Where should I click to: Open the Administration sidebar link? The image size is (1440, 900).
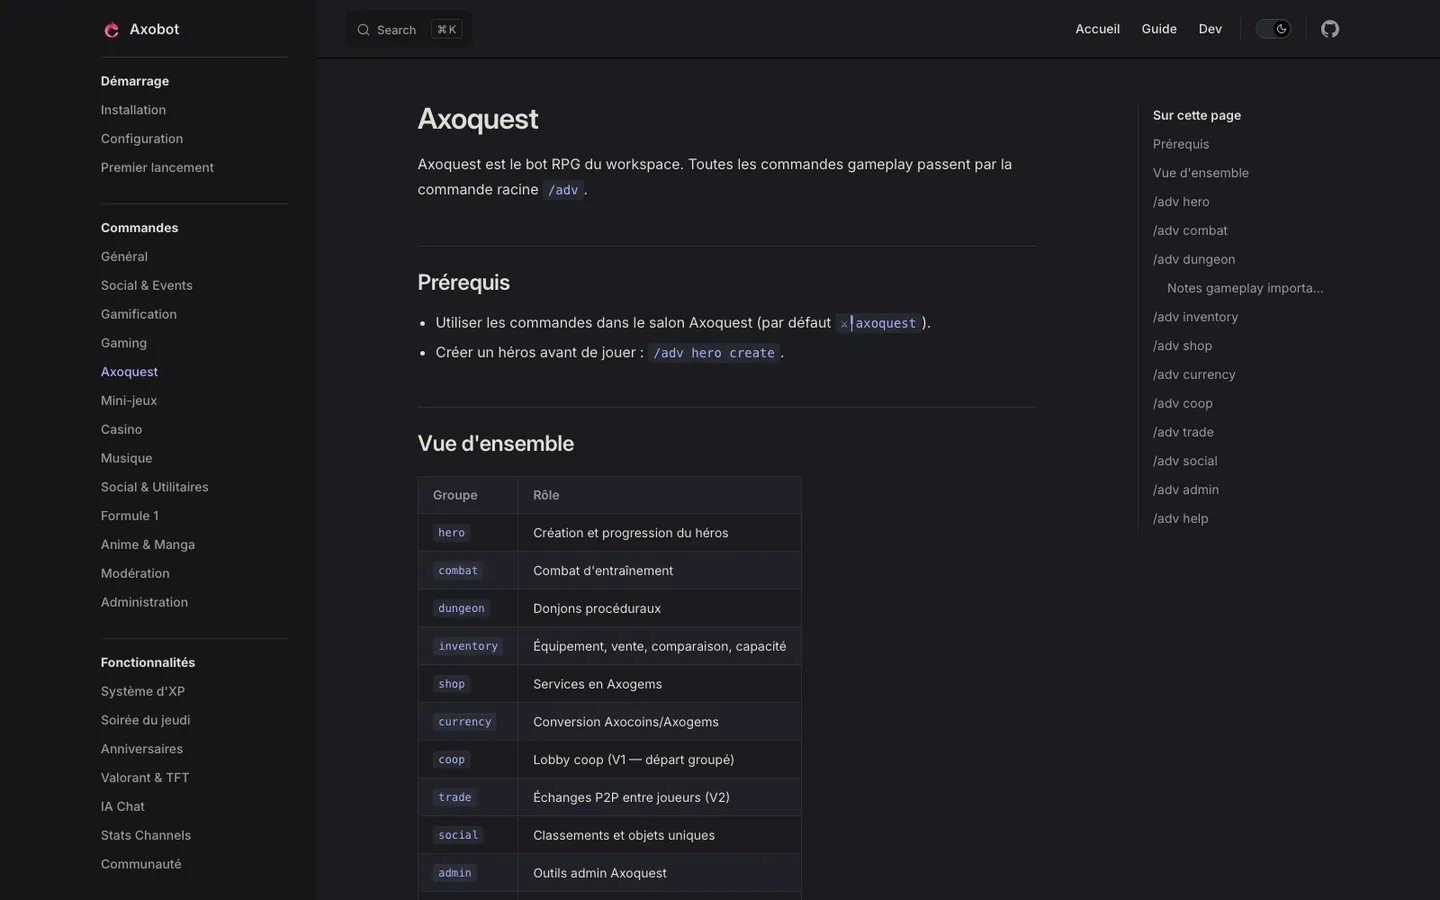(144, 602)
